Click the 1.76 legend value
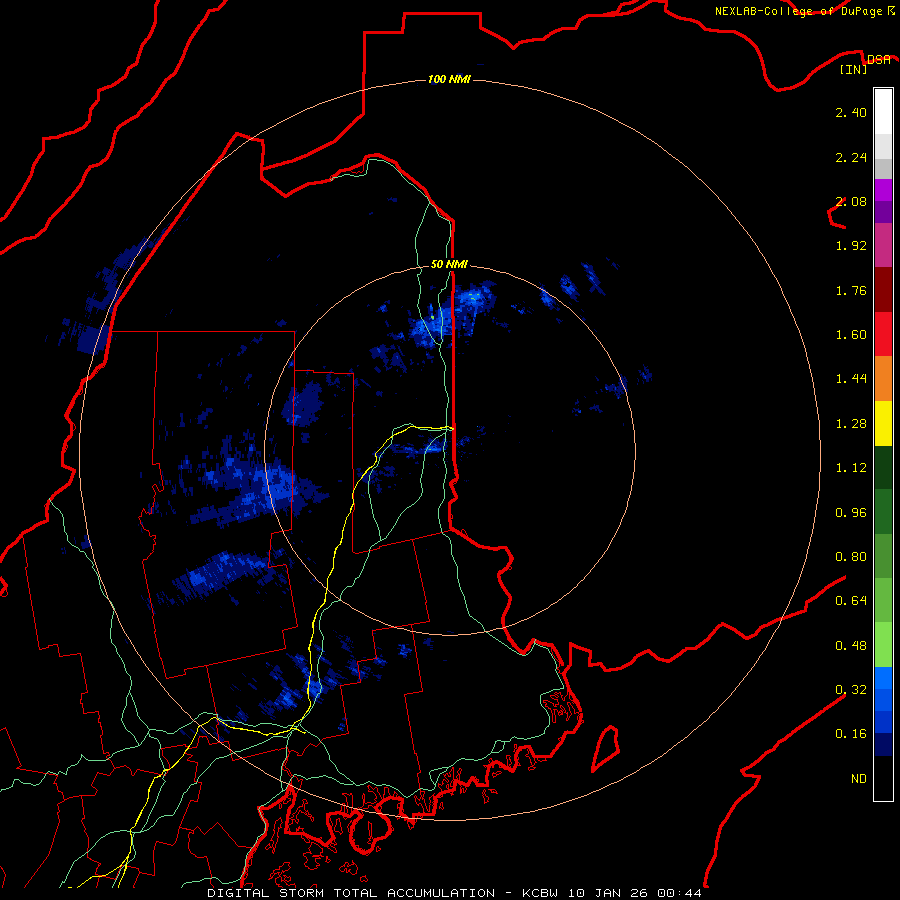 click(x=851, y=290)
